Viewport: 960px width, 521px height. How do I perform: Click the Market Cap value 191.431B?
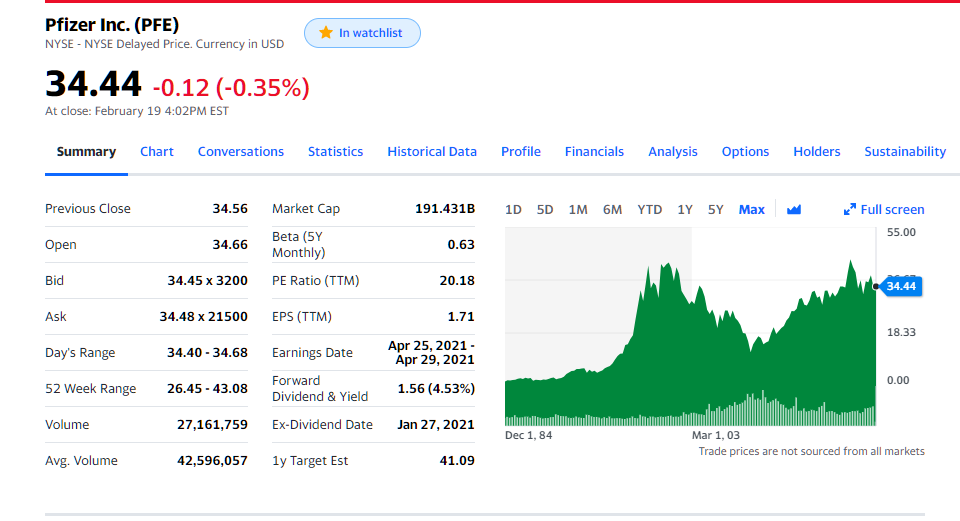[x=445, y=208]
